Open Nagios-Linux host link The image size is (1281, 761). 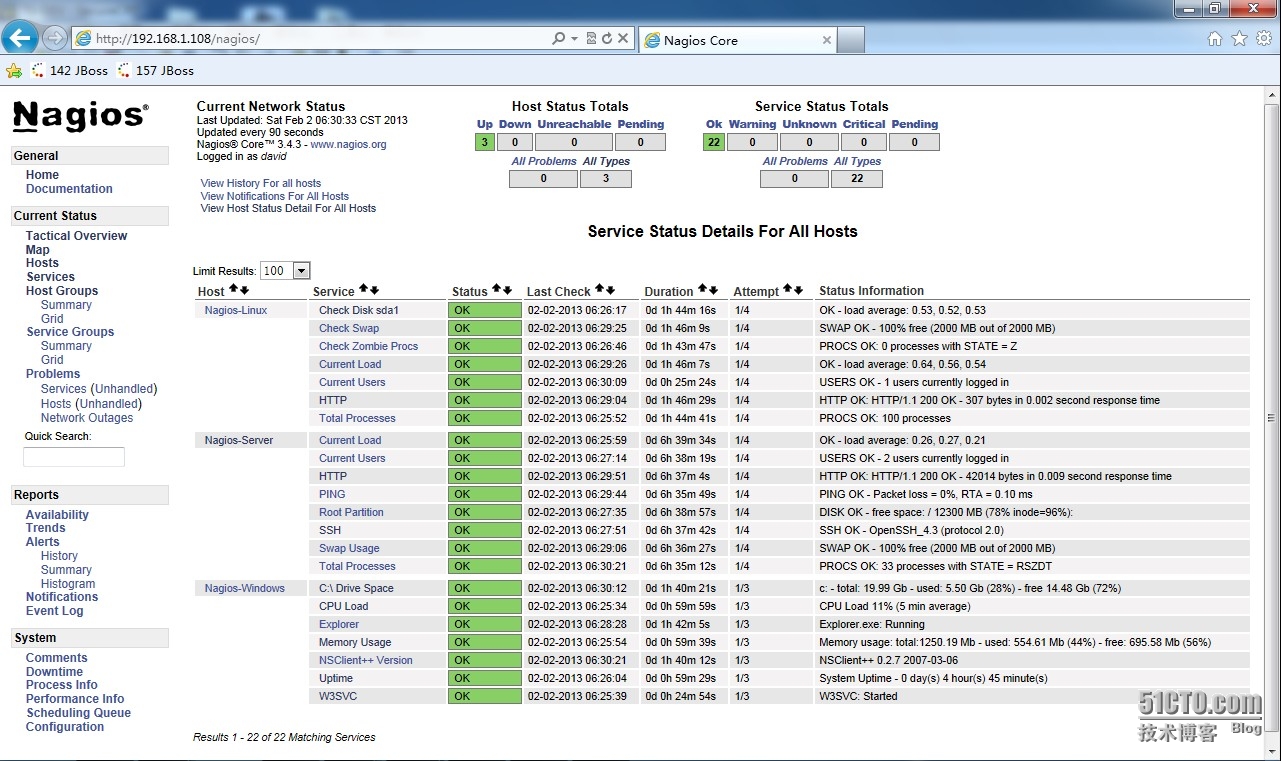coord(236,310)
